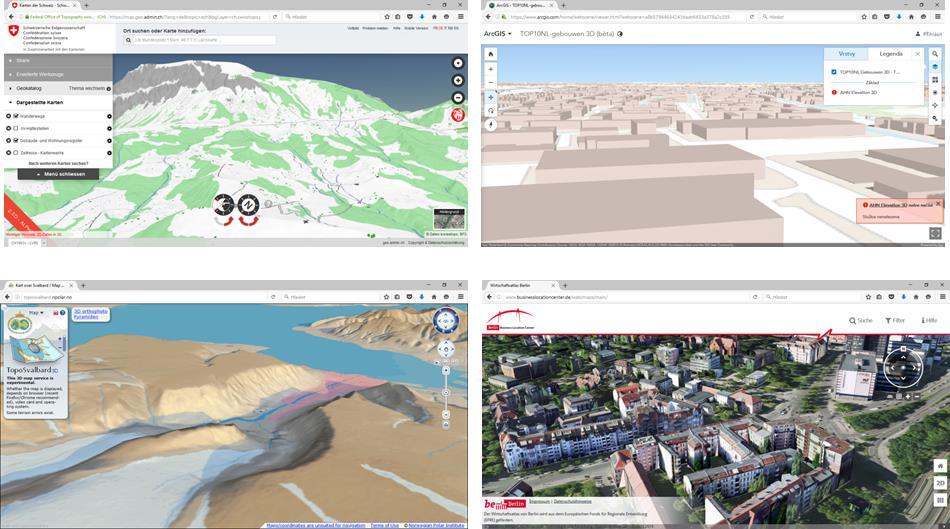The image size is (950, 529).
Task: Open Hintergrund background map thumbnail
Action: click(449, 219)
